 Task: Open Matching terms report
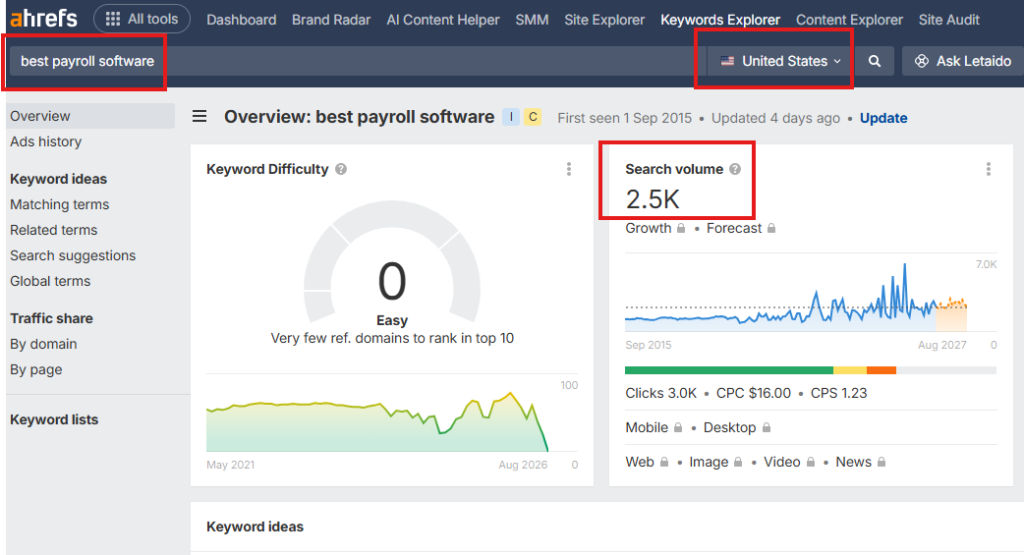coord(59,204)
